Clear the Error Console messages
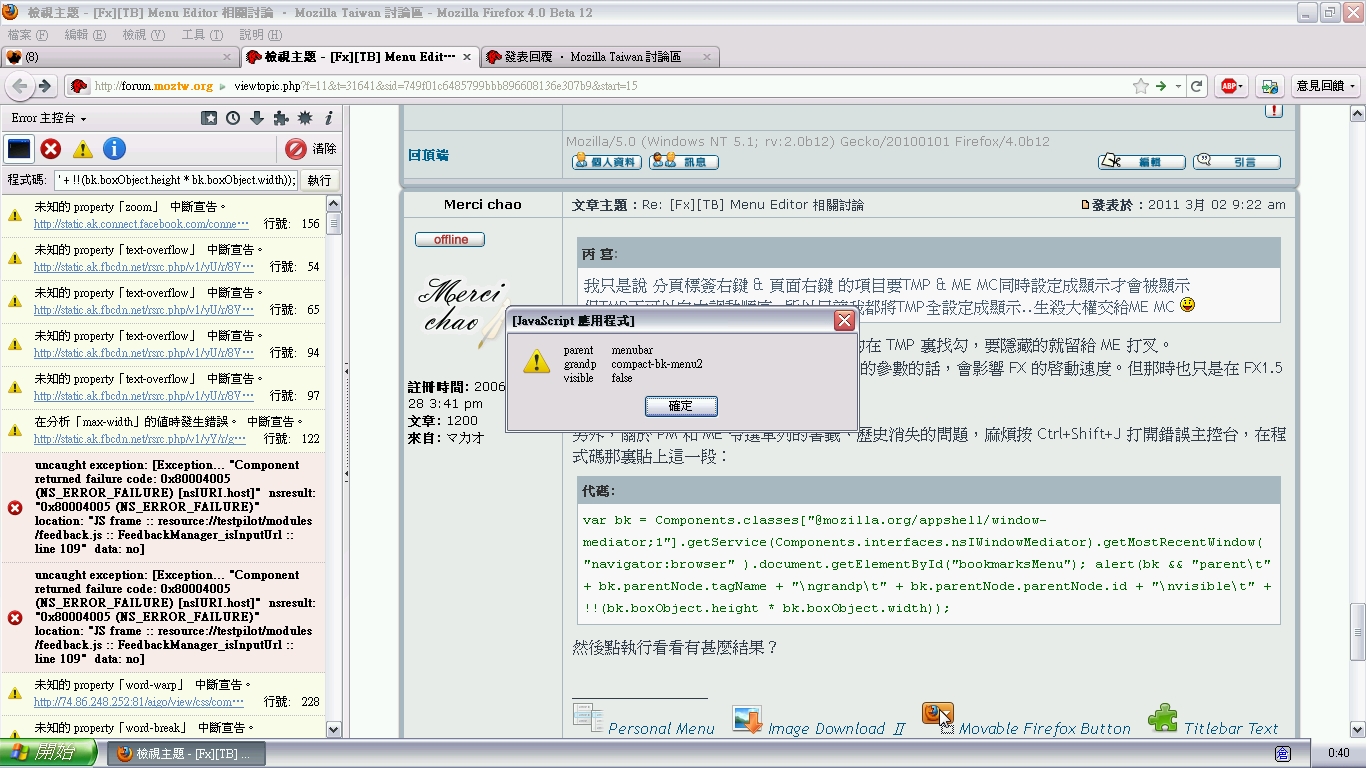The width and height of the screenshot is (1366, 768). point(311,149)
